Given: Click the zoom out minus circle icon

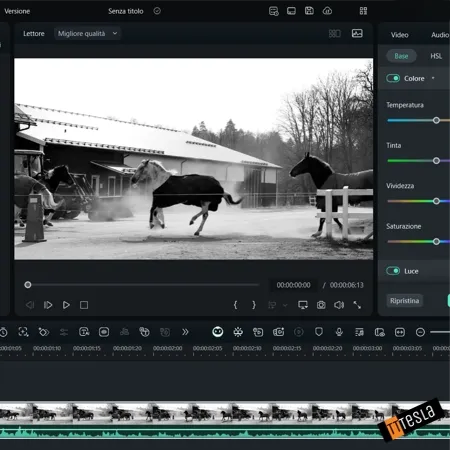Looking at the screenshot, I should click(x=420, y=332).
